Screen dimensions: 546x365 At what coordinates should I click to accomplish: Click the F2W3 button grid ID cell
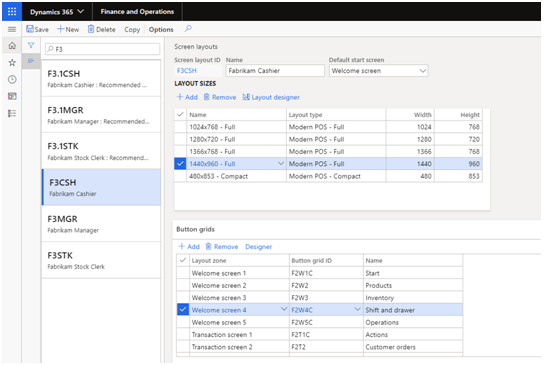(x=326, y=298)
